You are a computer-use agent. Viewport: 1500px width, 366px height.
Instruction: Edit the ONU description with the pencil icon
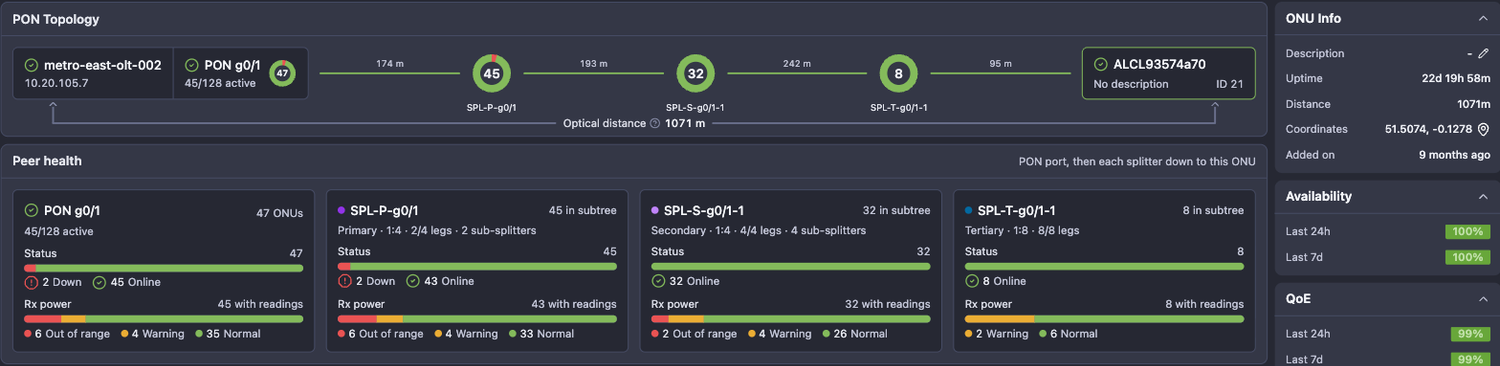[x=1484, y=53]
